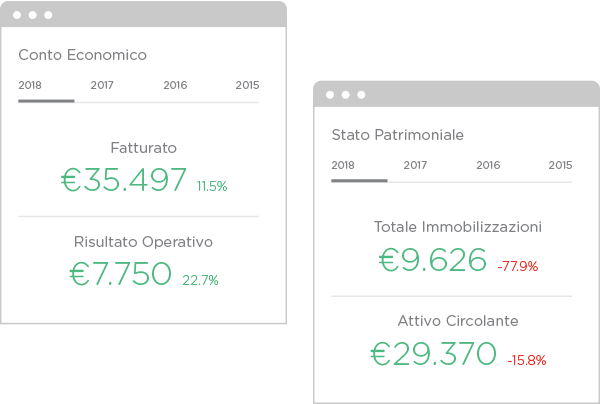The image size is (600, 404).
Task: Click leftmost dot in Stato Patrimoniale title bar
Action: point(330,95)
